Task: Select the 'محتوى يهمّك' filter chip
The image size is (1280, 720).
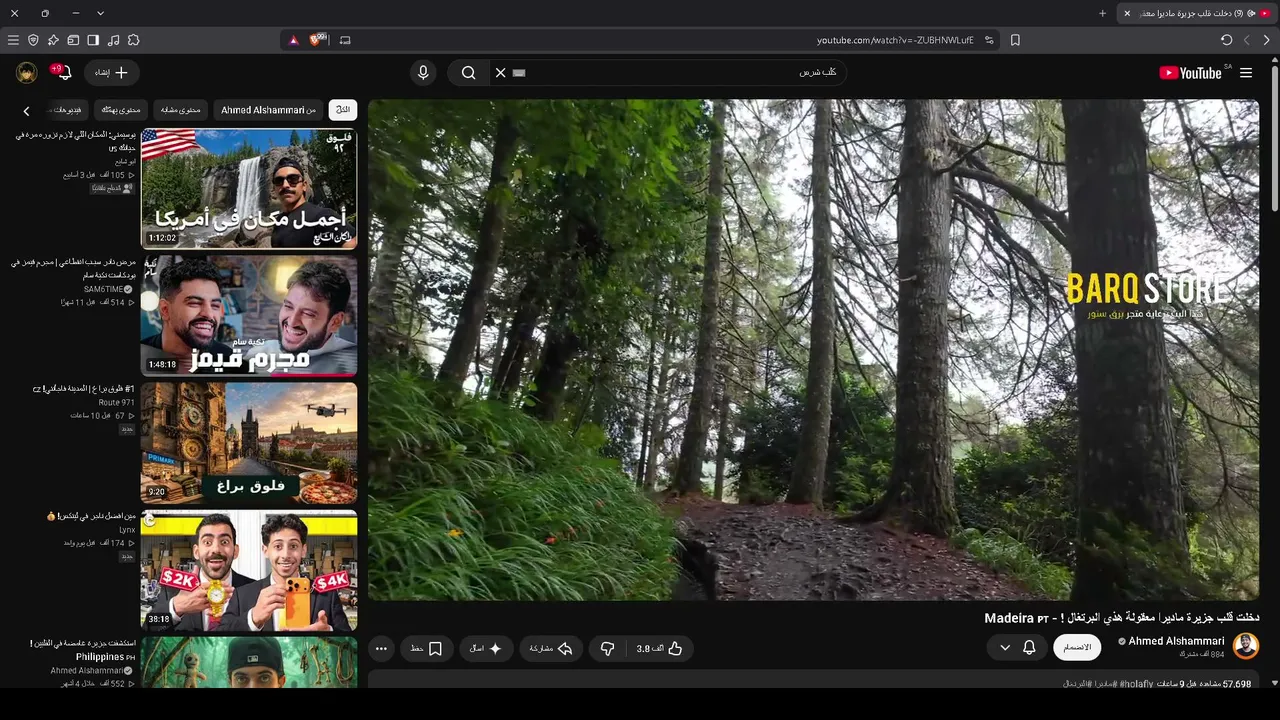Action: coord(121,110)
